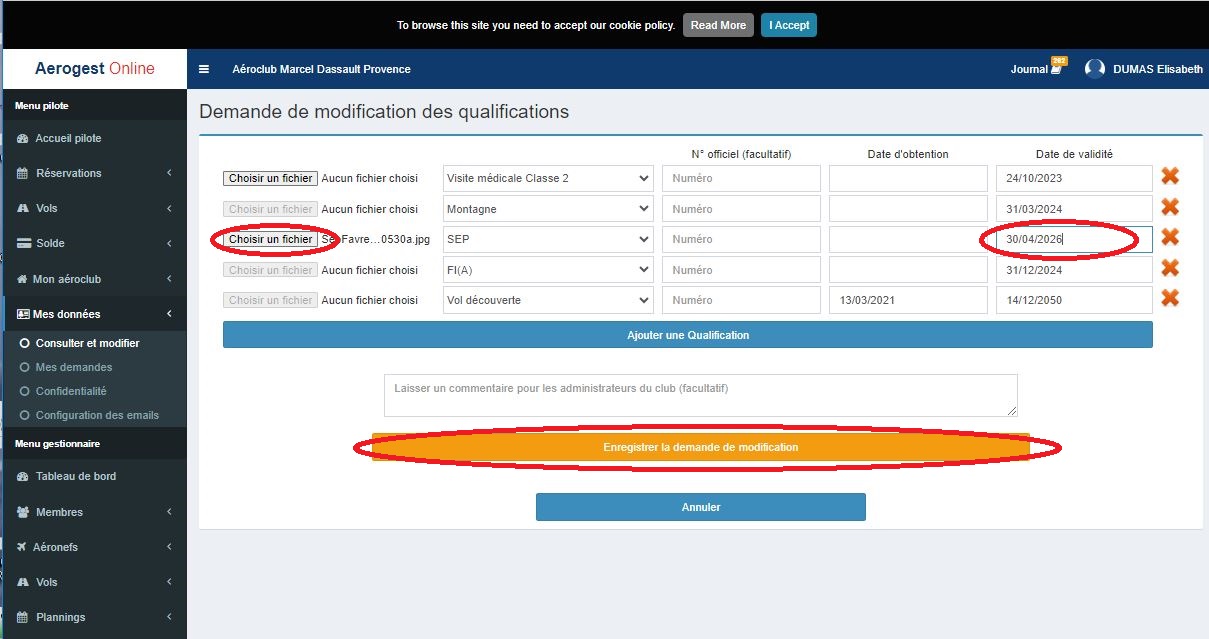Toggle the hamburger sidebar menu icon
This screenshot has width=1209, height=639.
(x=204, y=69)
